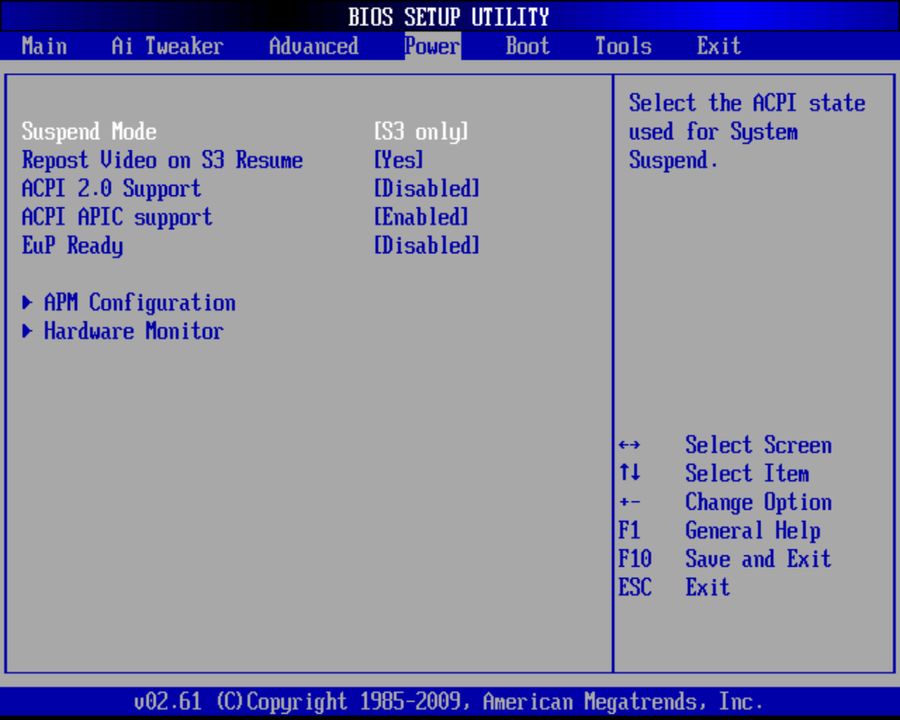
Task: Toggle EuP Ready [Disabled] value
Action: point(426,246)
